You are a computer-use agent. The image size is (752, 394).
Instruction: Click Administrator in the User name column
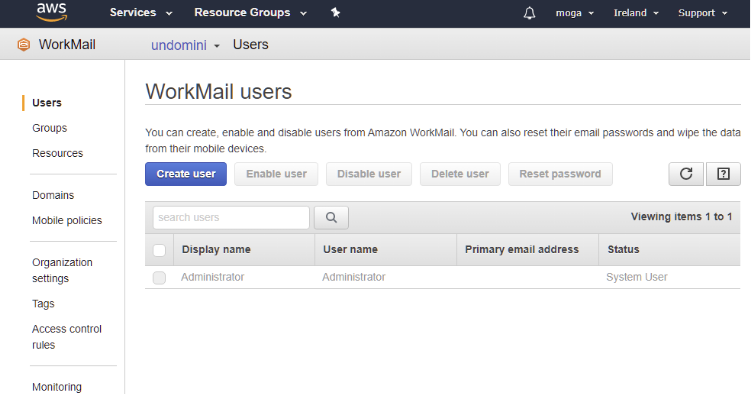tap(353, 277)
